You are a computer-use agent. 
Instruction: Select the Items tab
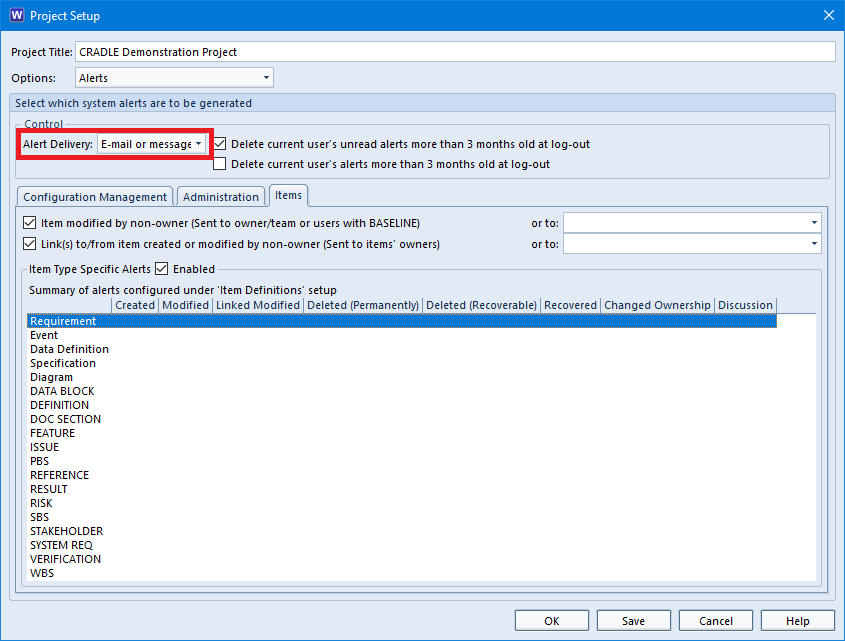pos(288,195)
